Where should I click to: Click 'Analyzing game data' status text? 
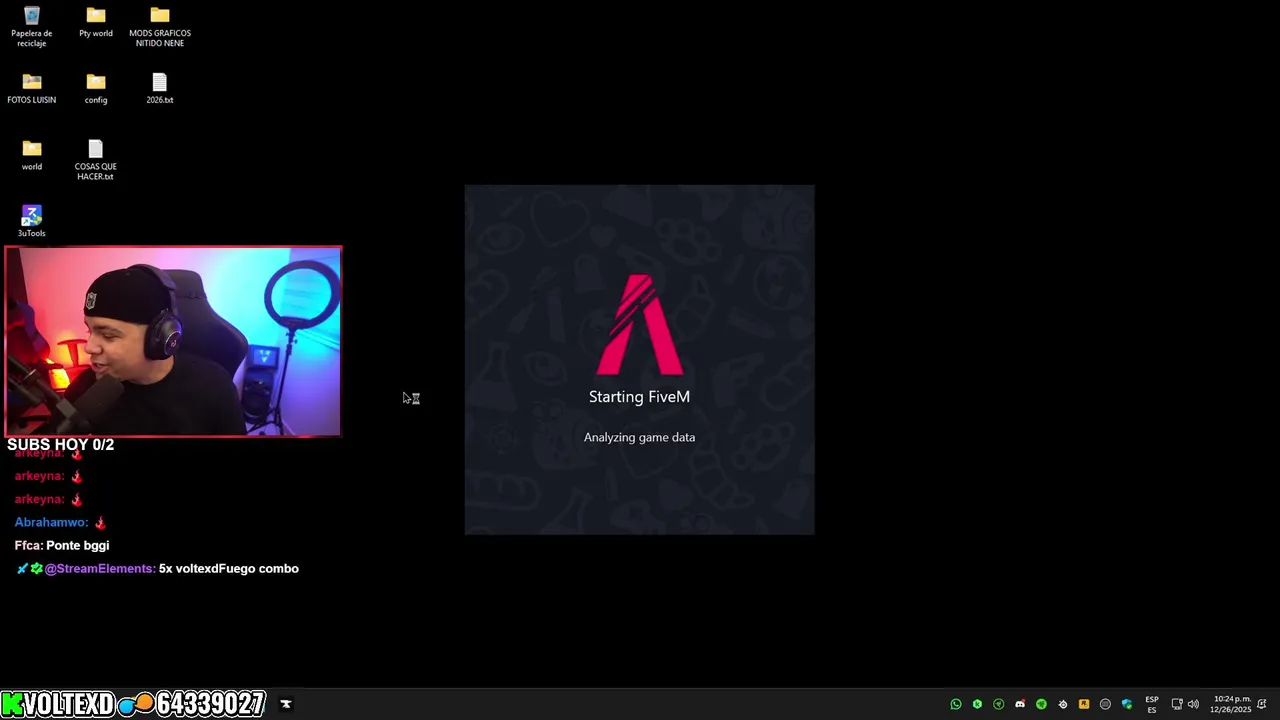tap(639, 437)
